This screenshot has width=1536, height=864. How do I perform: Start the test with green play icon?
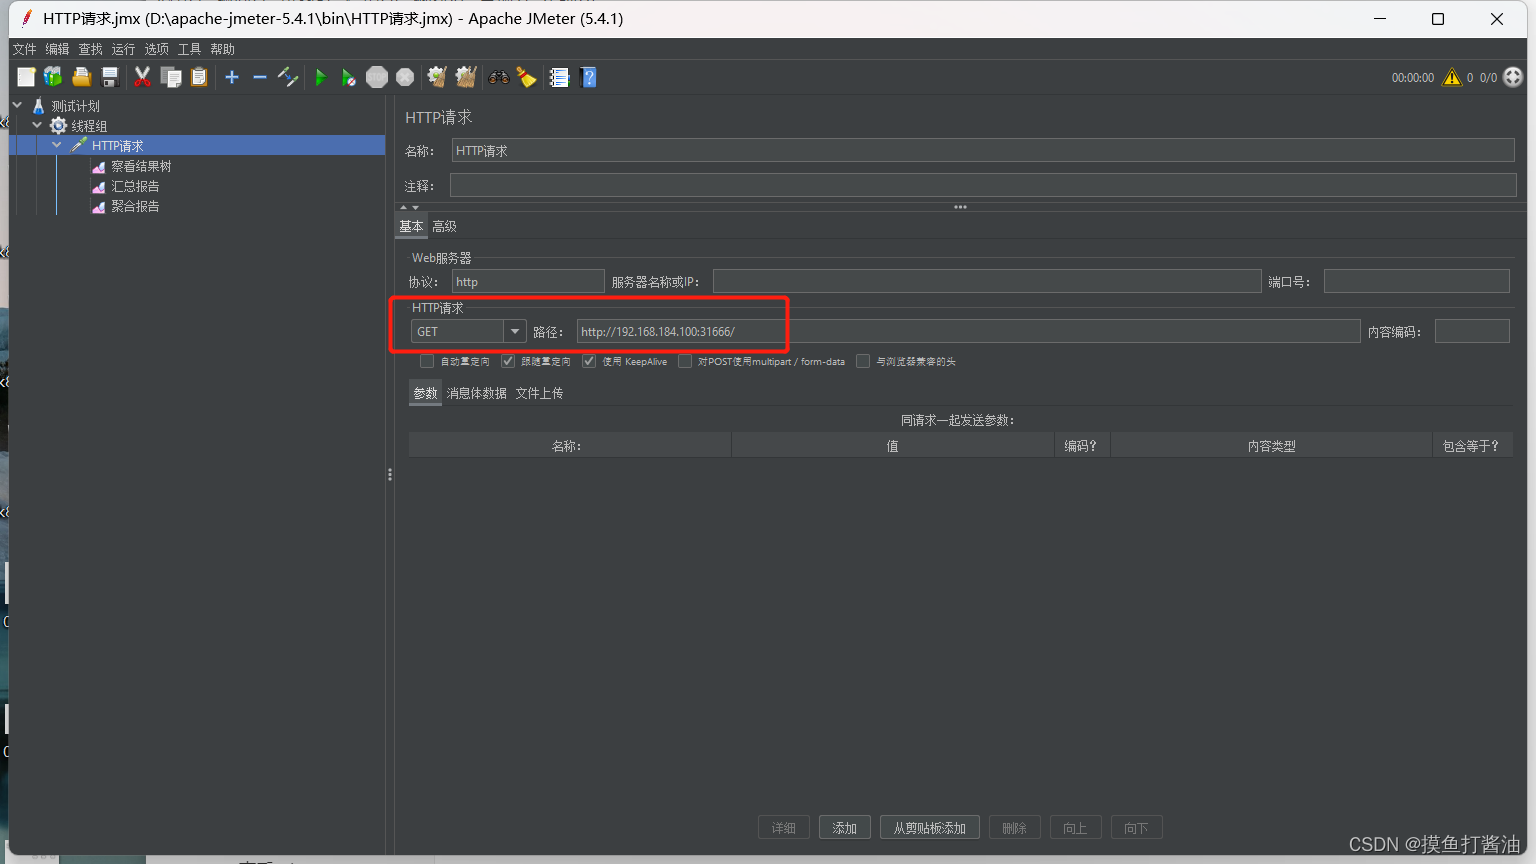[320, 77]
